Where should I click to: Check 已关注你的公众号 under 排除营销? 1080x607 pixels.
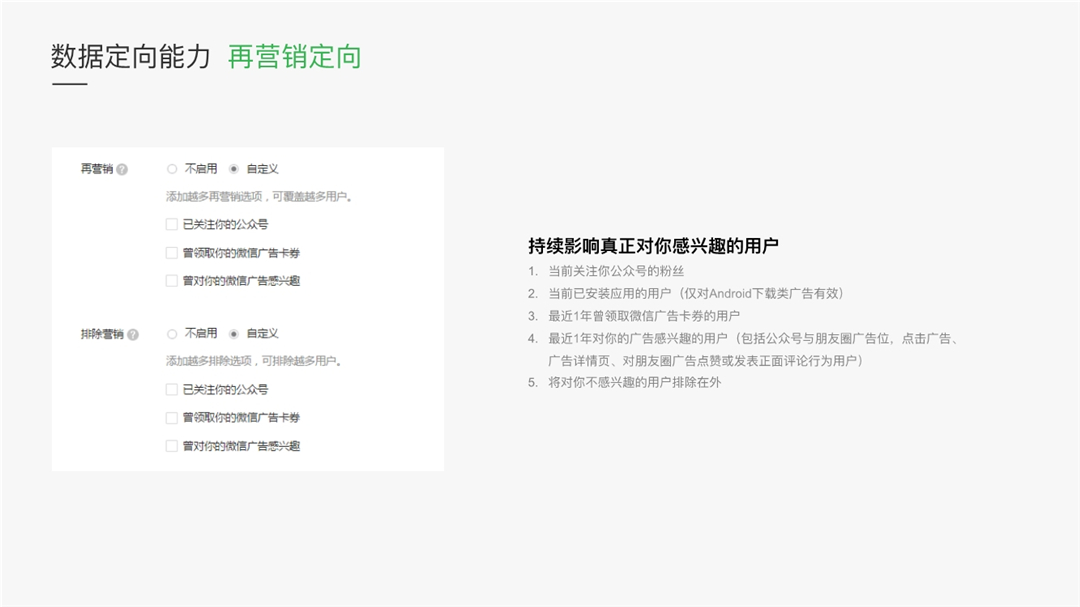click(172, 390)
